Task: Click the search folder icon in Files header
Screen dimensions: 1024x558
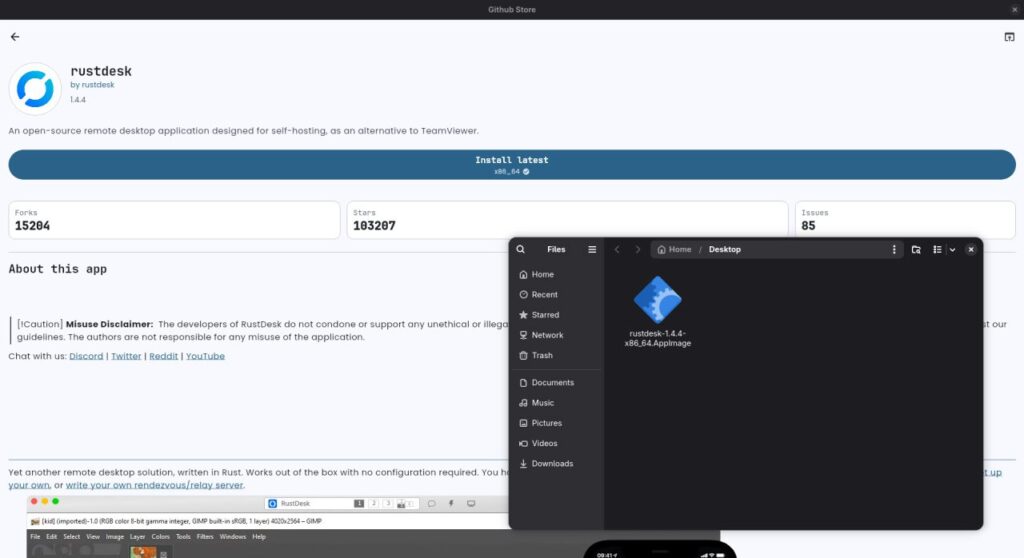Action: 916,249
